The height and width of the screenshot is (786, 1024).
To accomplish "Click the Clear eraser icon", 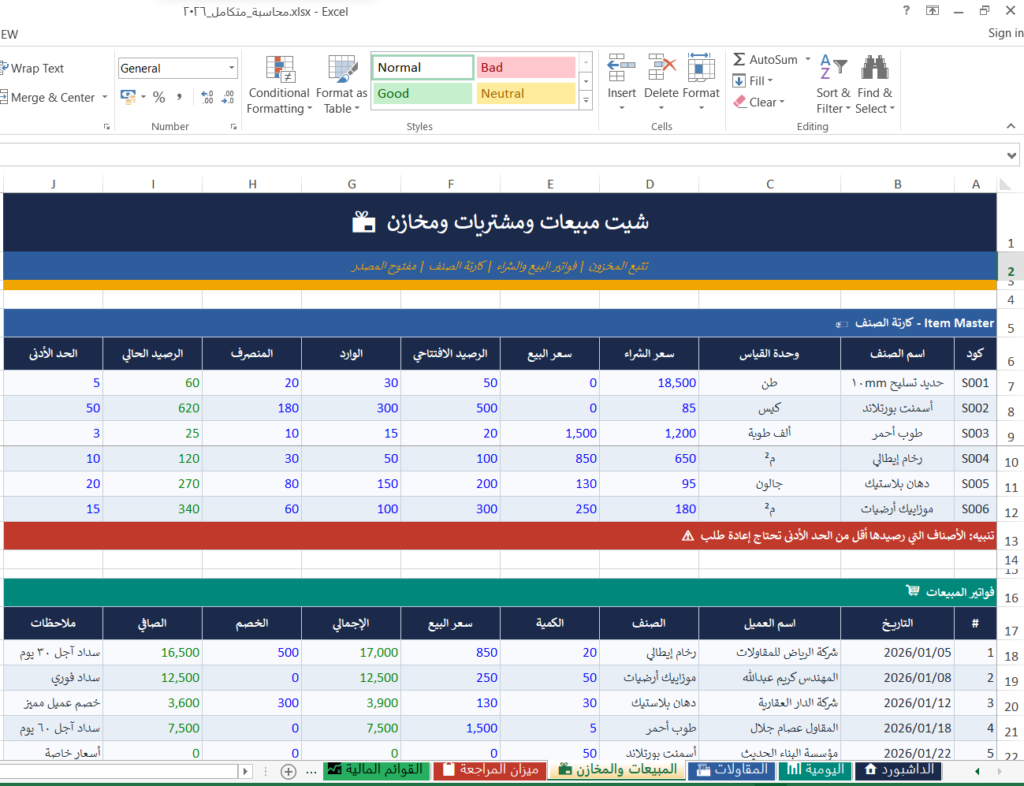I will tap(739, 102).
